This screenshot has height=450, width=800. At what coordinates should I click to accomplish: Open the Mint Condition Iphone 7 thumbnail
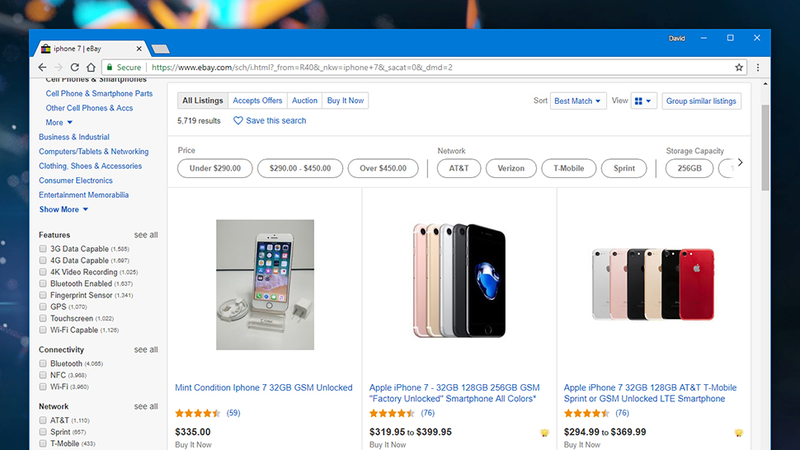(265, 285)
